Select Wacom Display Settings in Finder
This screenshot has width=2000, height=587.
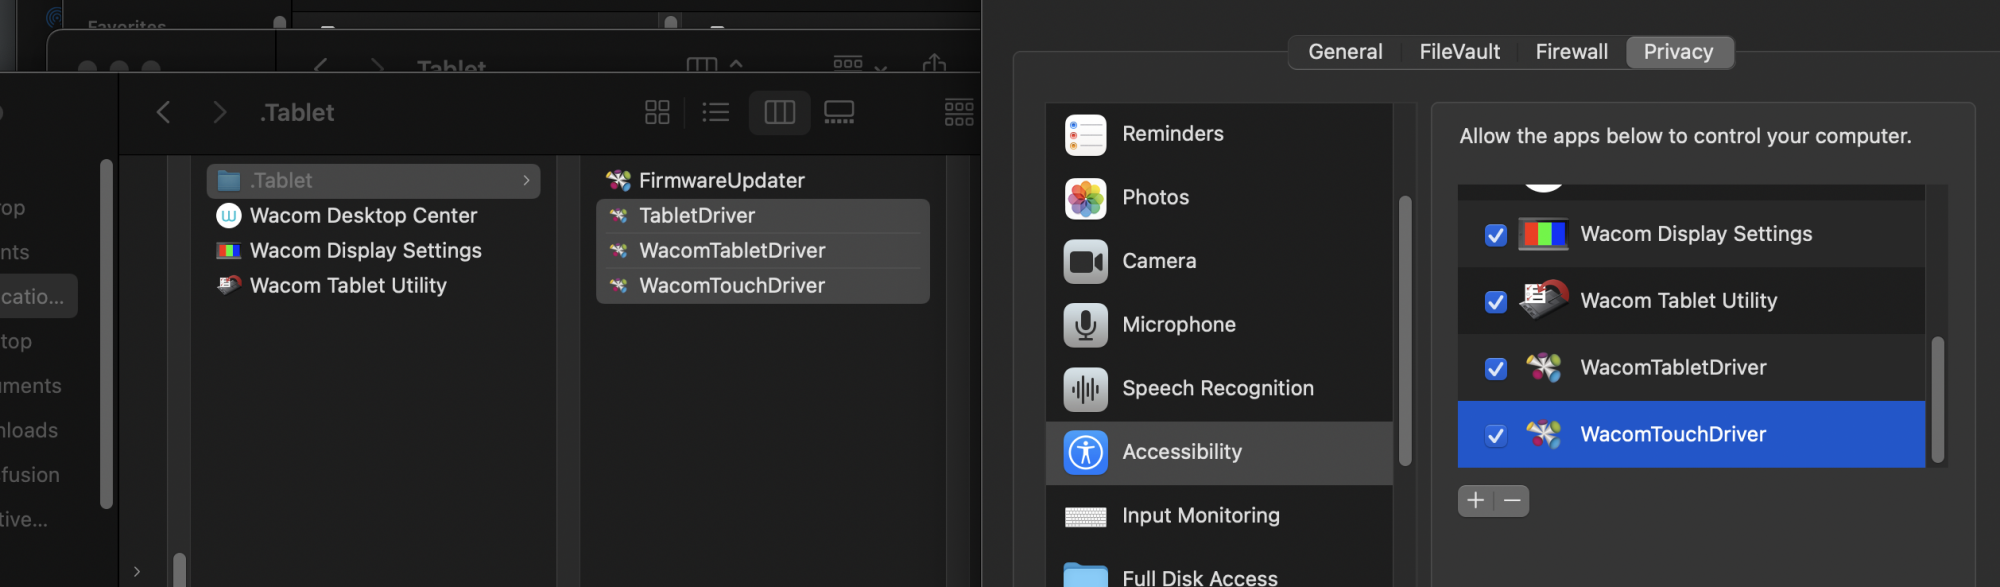(349, 251)
